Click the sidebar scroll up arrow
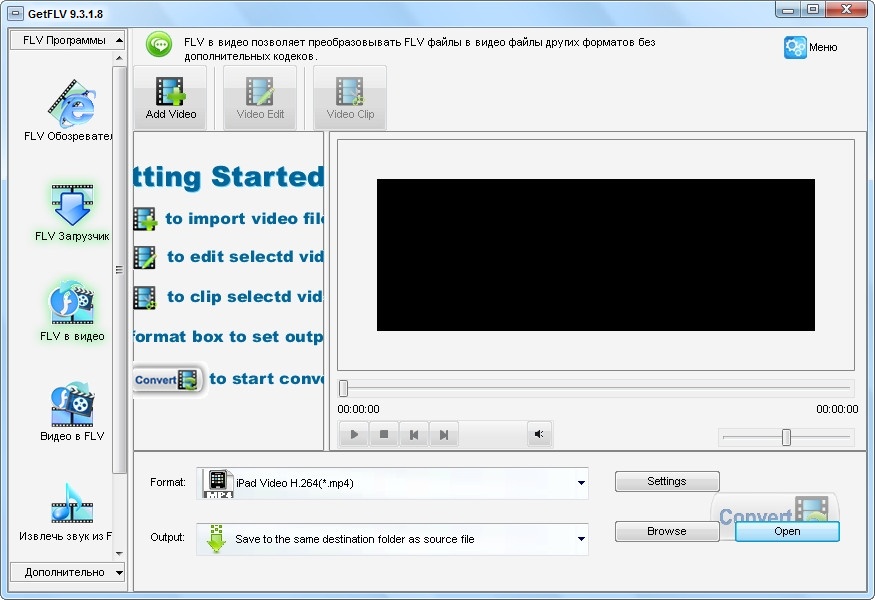This screenshot has width=875, height=600. pyautogui.click(x=119, y=57)
